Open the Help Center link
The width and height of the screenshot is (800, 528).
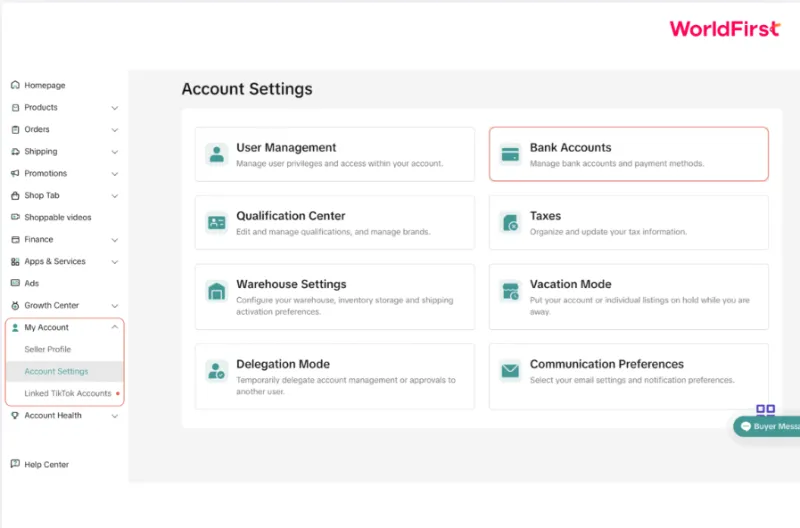(46, 464)
